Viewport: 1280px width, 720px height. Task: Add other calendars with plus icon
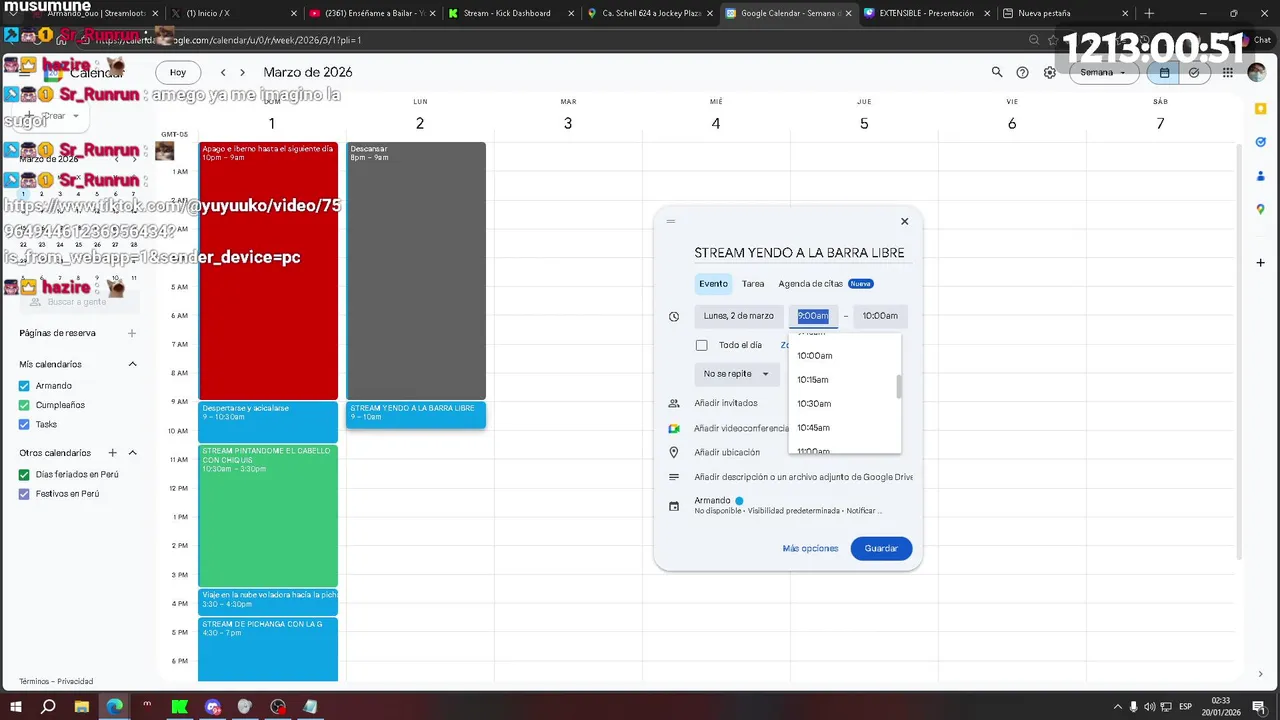[x=113, y=453]
